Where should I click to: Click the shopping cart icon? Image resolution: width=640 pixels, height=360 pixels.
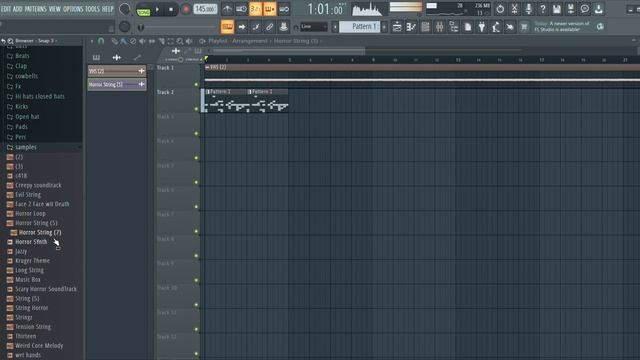tap(524, 27)
